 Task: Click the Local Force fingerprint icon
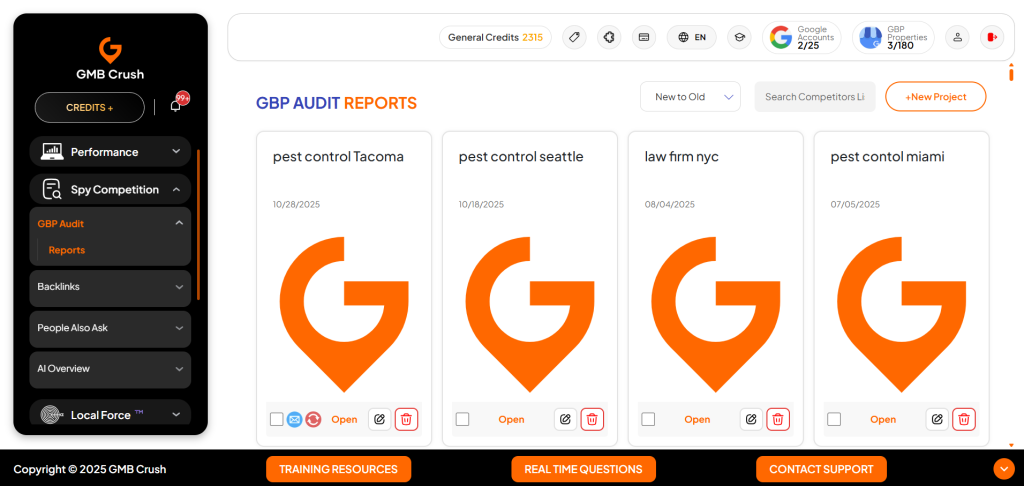tap(52, 415)
